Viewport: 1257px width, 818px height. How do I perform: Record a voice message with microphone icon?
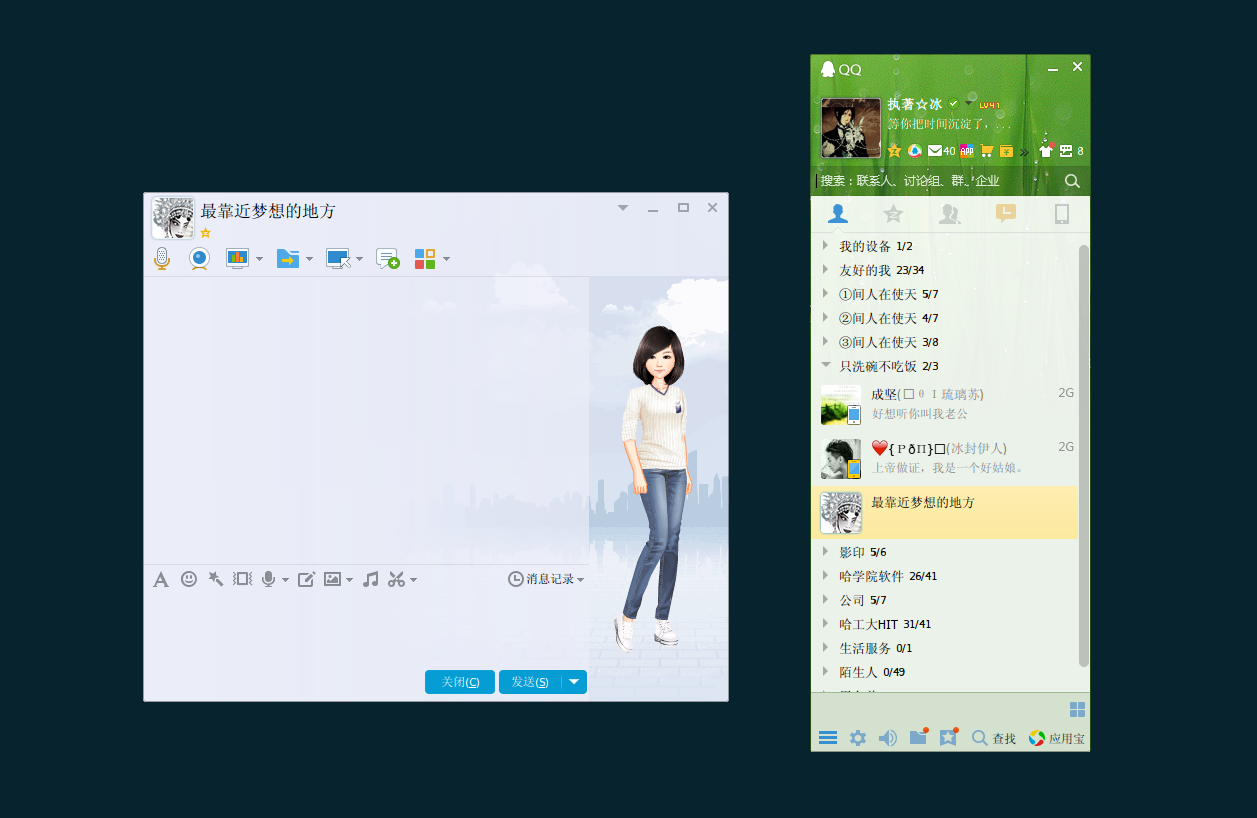(x=268, y=578)
